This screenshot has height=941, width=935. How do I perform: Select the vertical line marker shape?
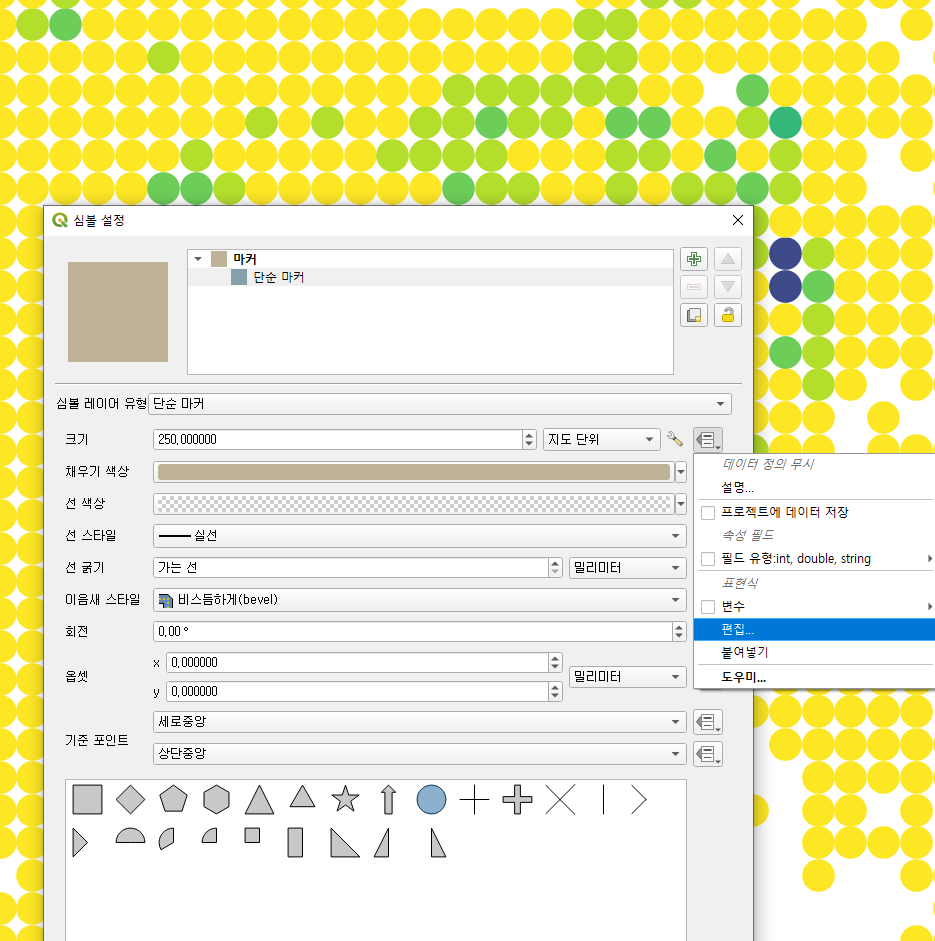(x=603, y=799)
